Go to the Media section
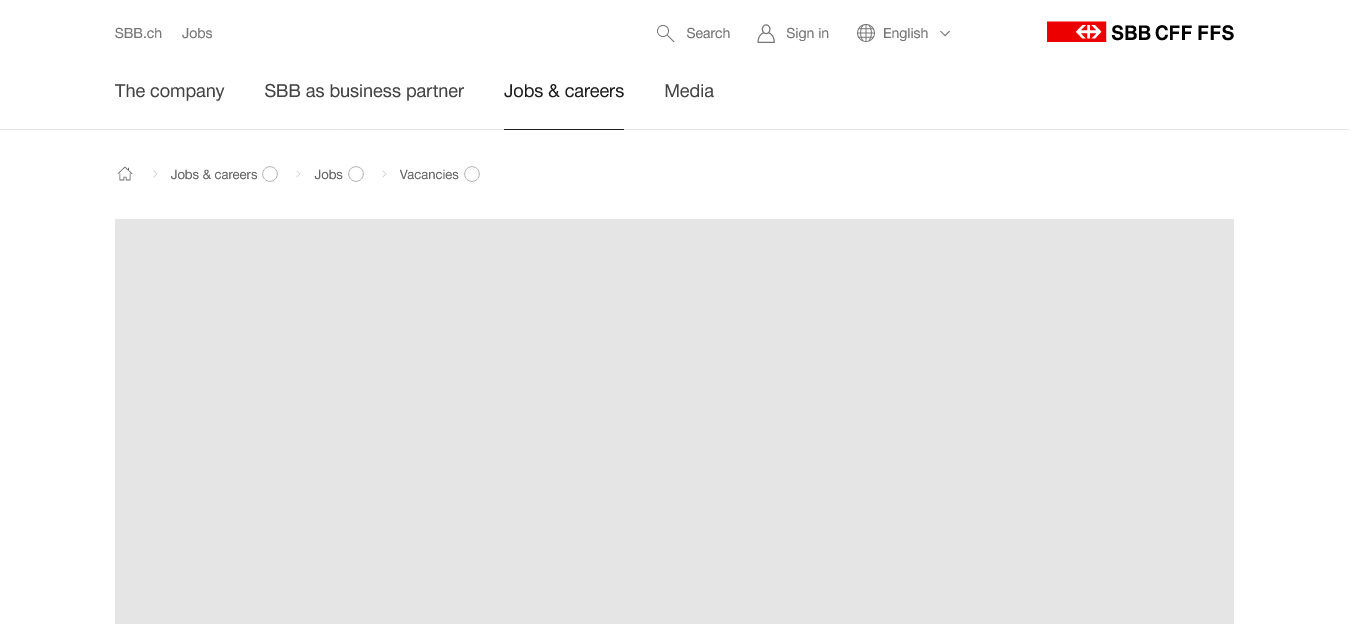This screenshot has height=643, width=1366. (x=689, y=91)
